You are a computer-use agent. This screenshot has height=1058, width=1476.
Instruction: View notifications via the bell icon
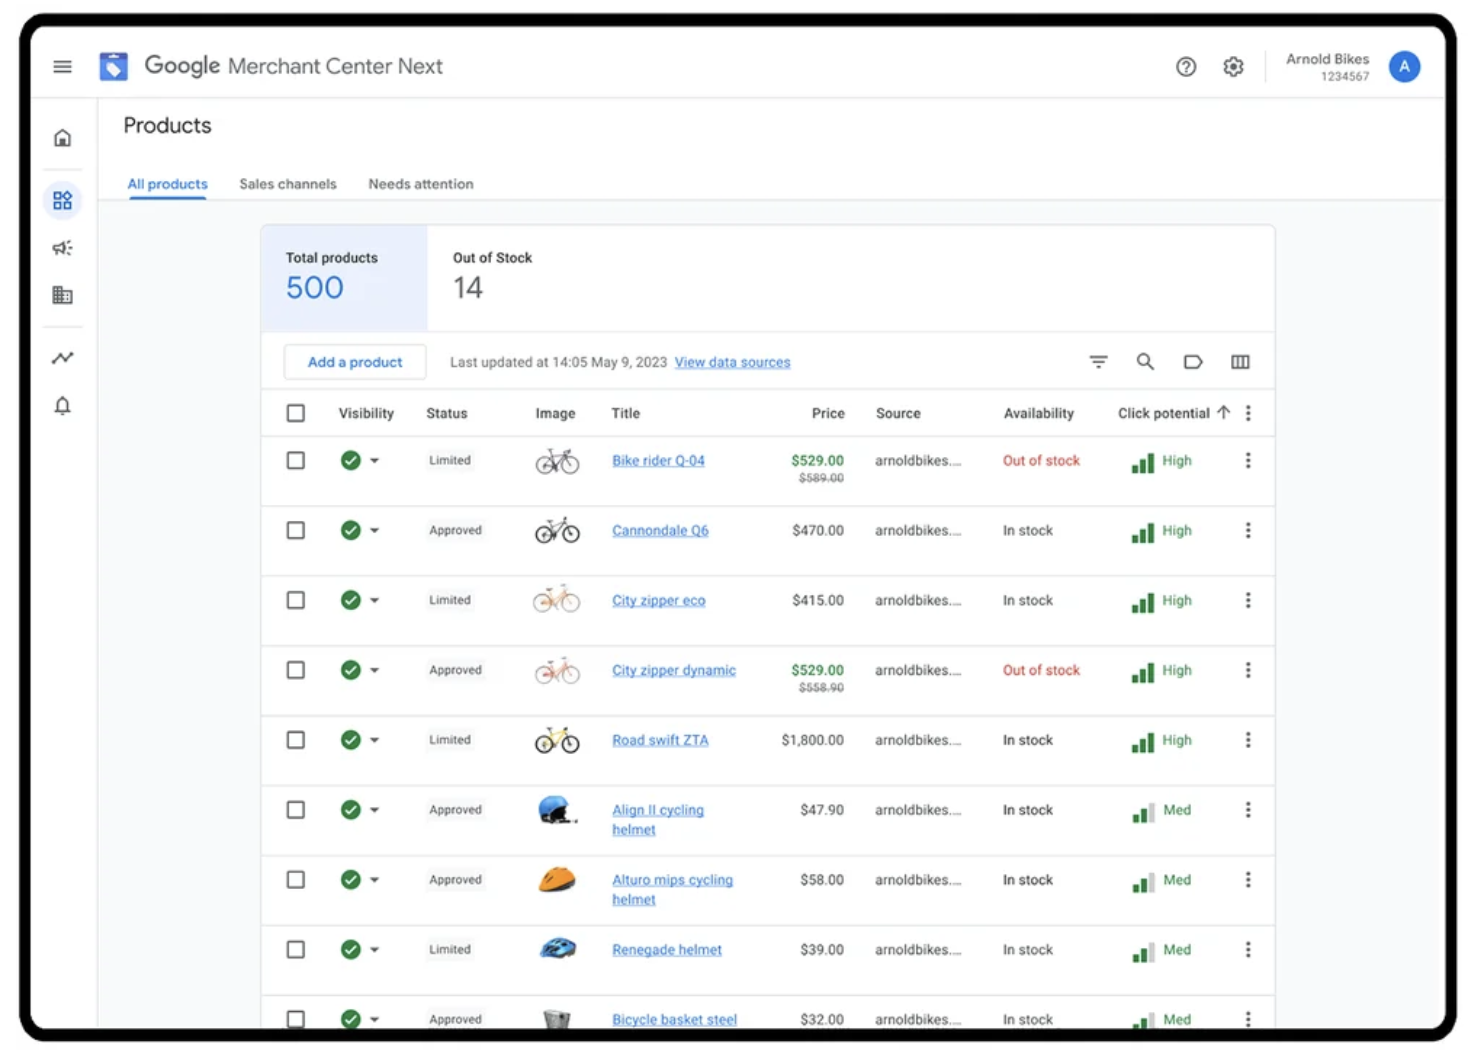pyautogui.click(x=62, y=405)
